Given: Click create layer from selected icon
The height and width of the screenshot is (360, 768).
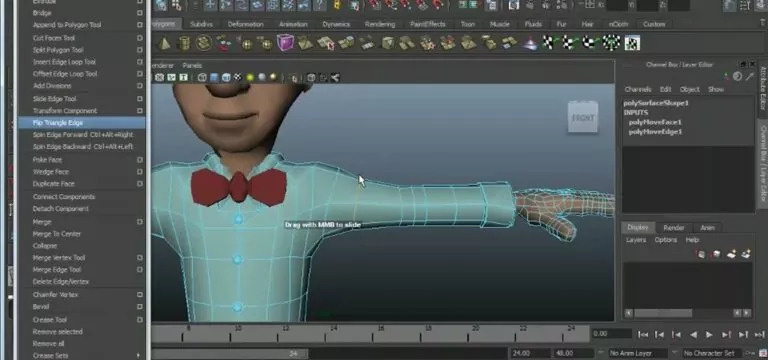Looking at the screenshot, I should pos(746,254).
